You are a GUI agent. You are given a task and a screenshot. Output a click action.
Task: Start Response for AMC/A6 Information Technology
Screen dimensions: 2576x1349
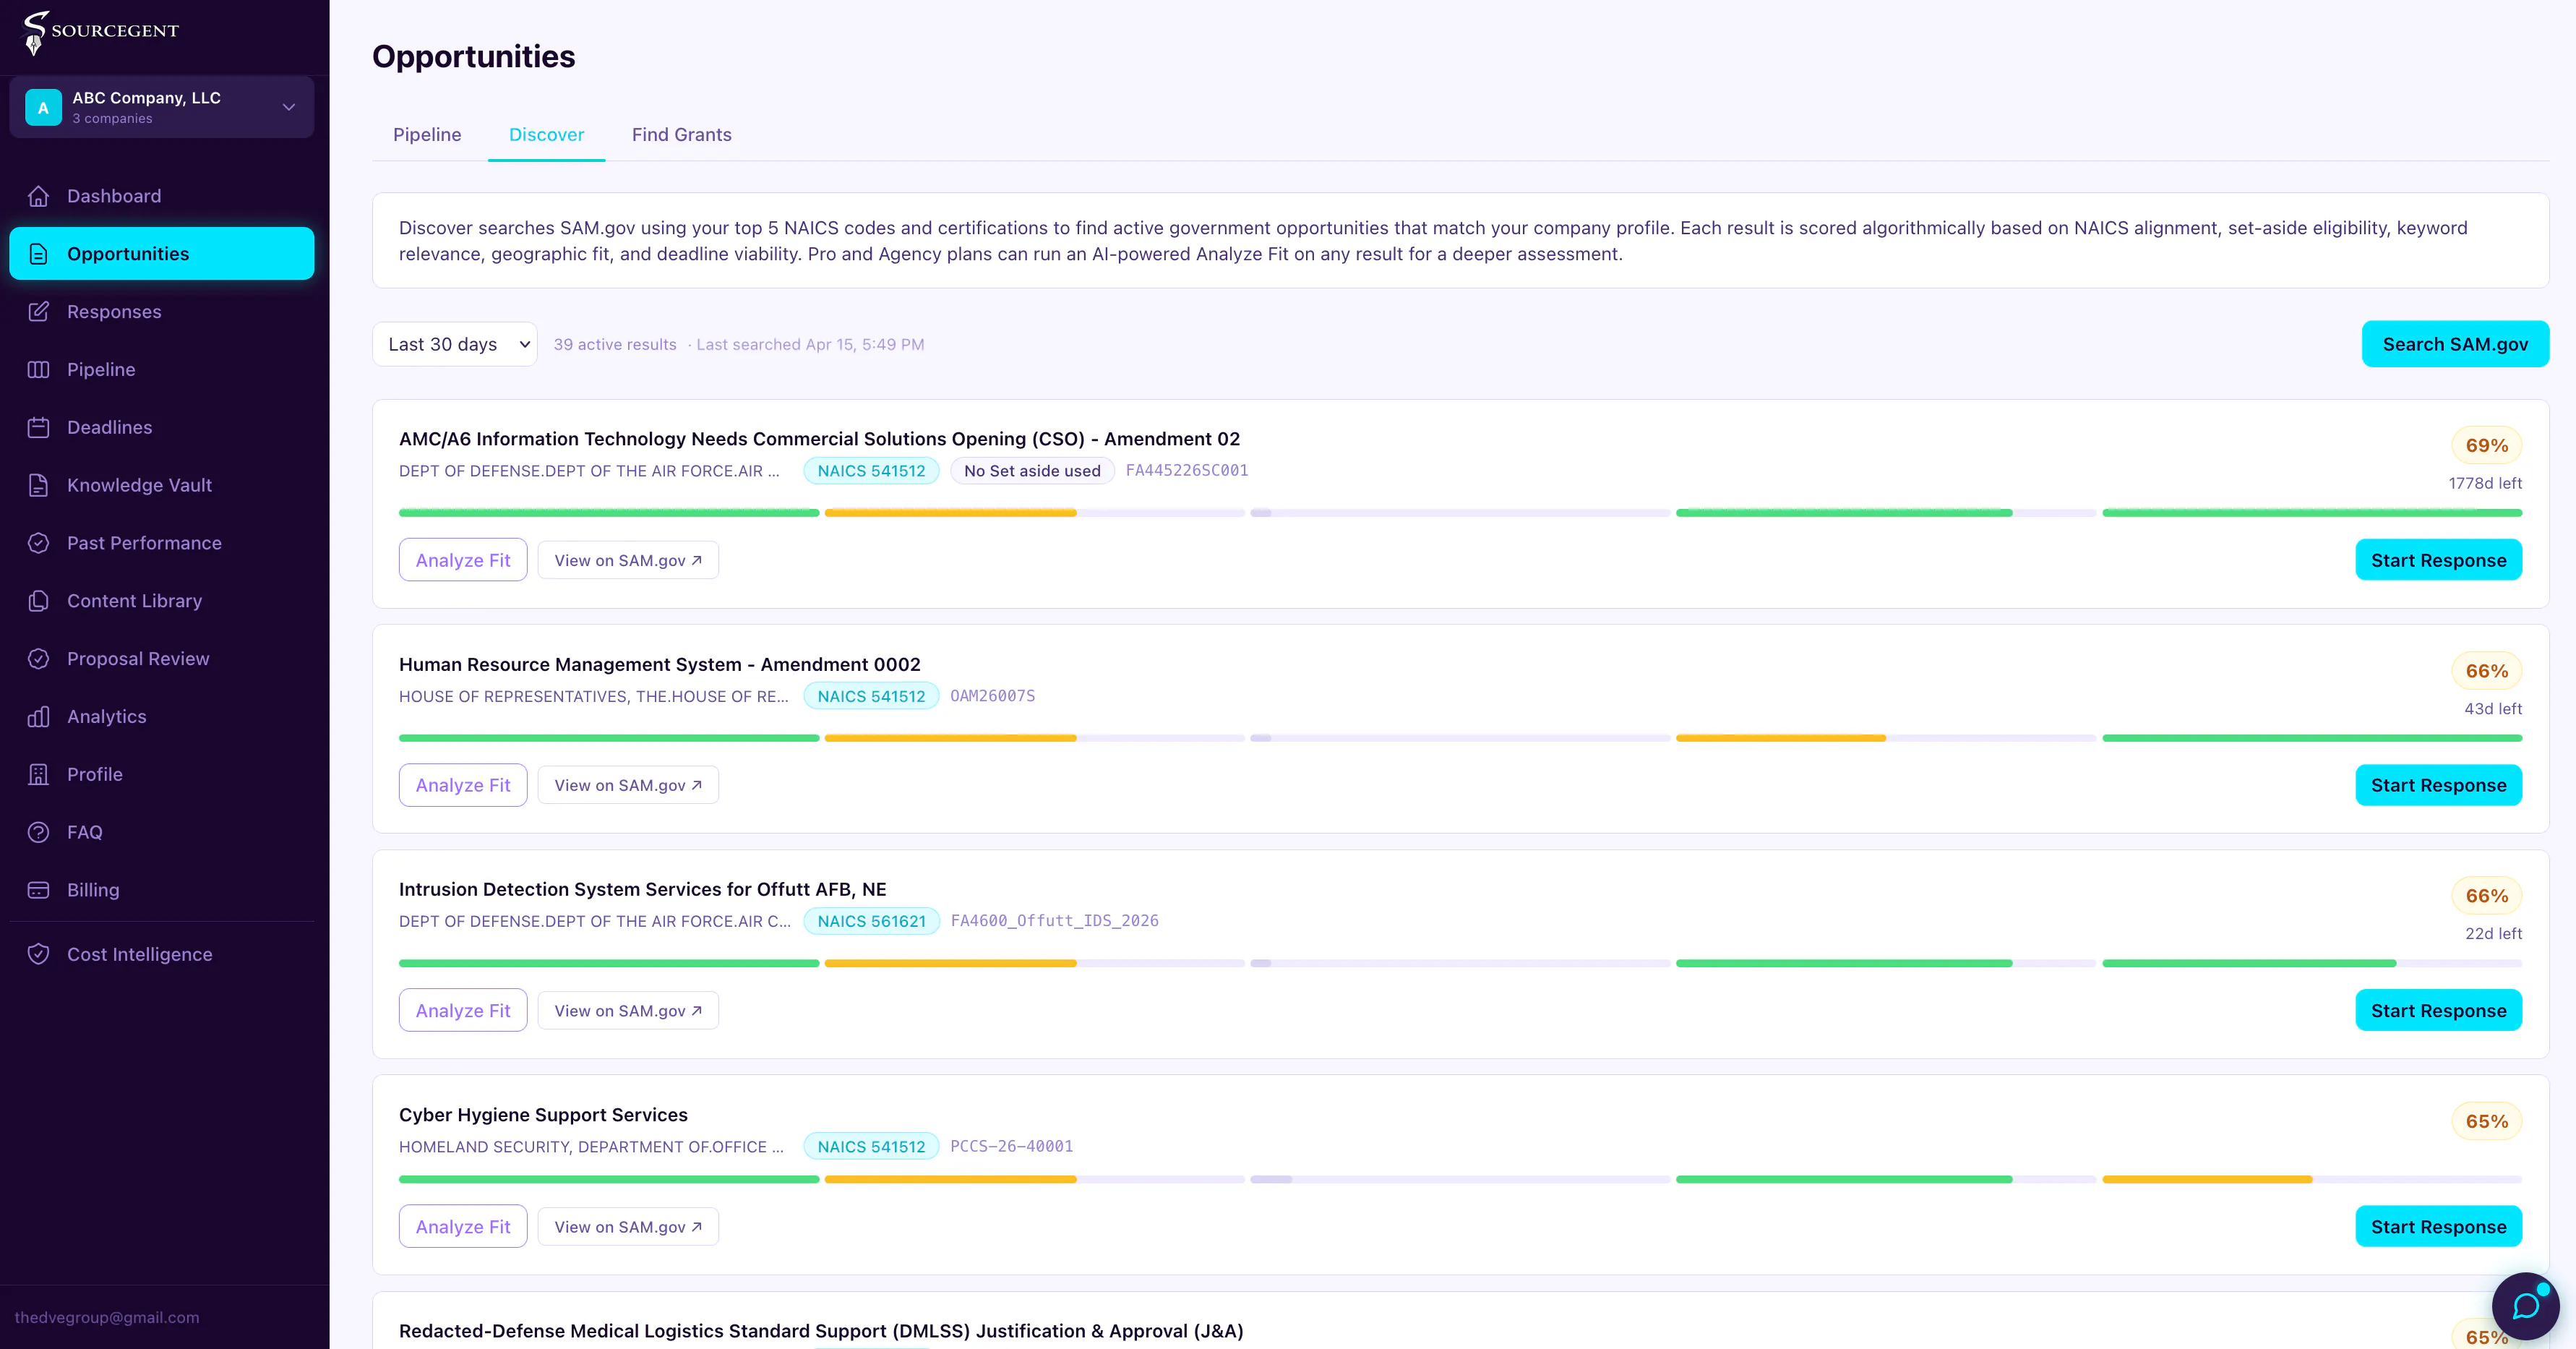pyautogui.click(x=2438, y=560)
